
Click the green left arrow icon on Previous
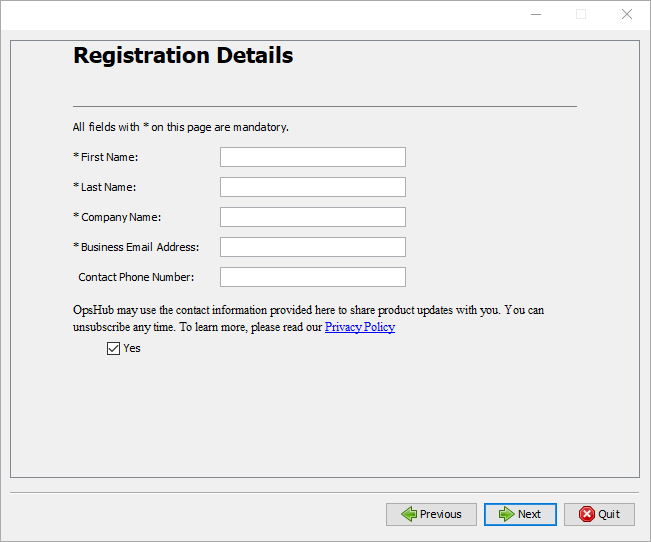pyautogui.click(x=408, y=514)
